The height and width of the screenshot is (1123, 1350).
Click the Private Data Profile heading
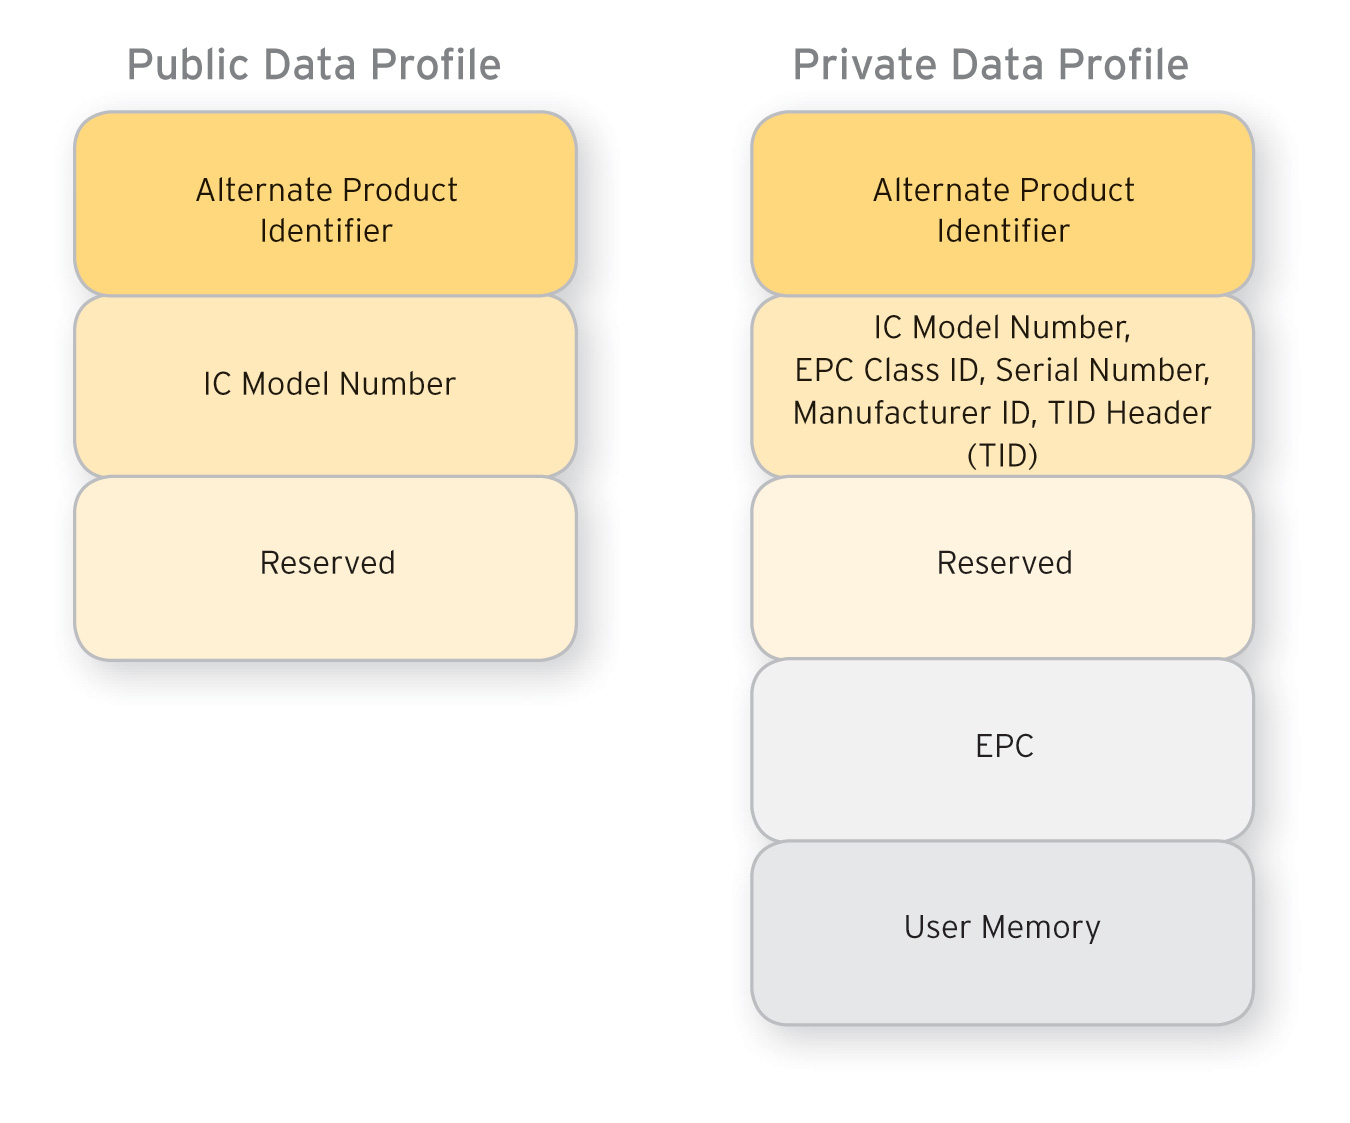990,65
